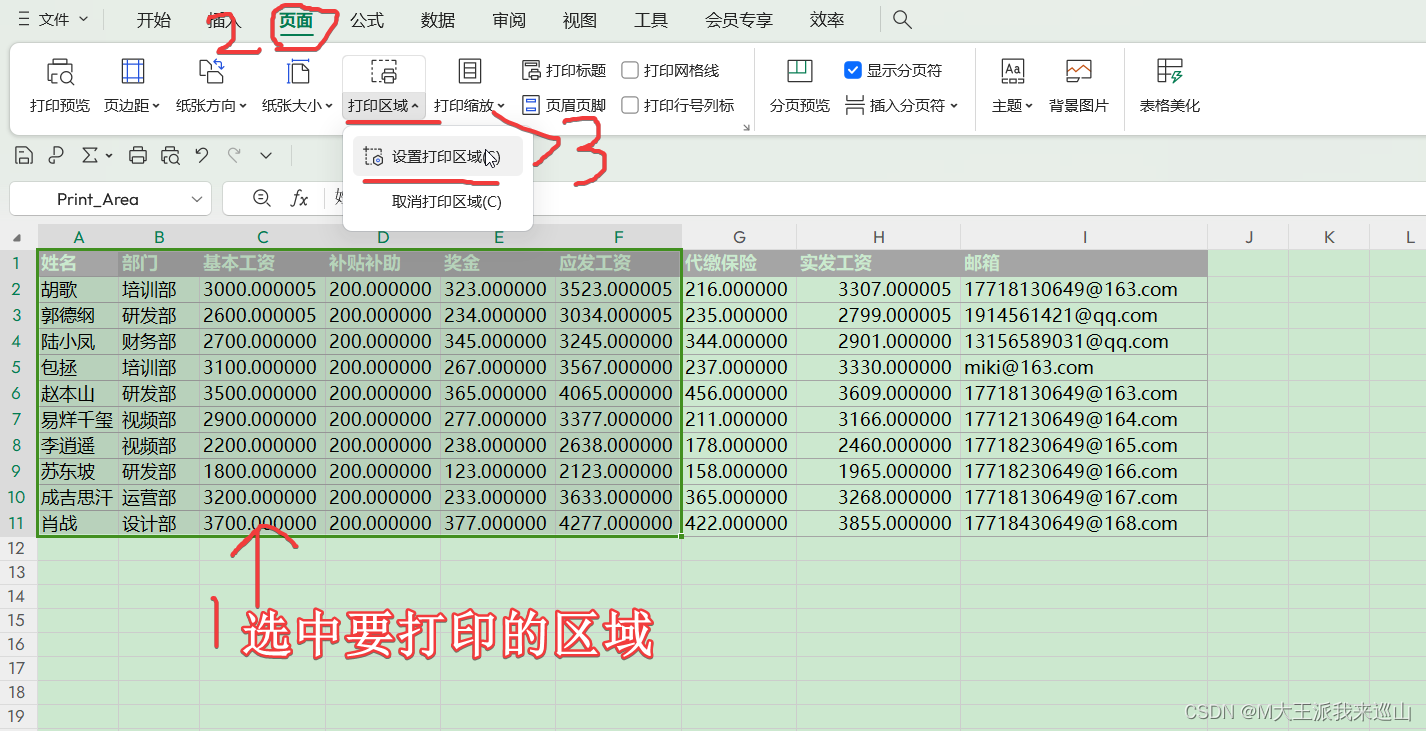
Task: Open Header and Footer (页眉页脚)
Action: click(564, 105)
